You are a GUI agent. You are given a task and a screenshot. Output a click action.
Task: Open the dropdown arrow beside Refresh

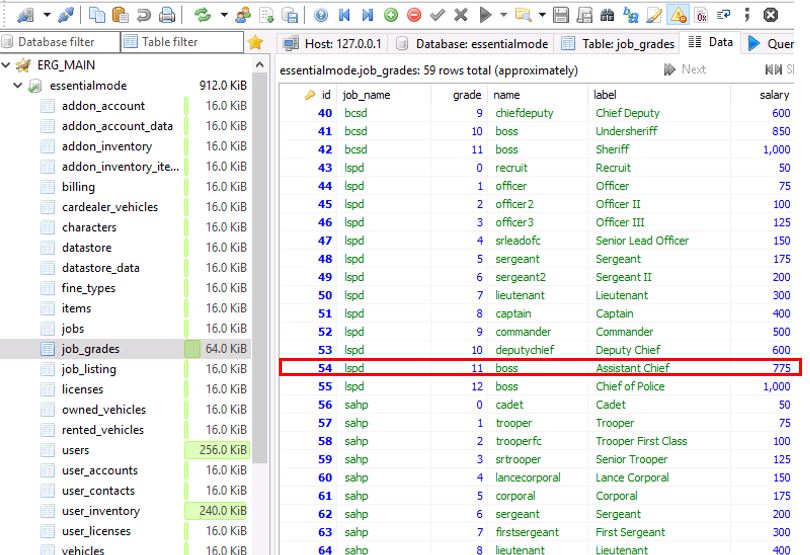coord(224,15)
